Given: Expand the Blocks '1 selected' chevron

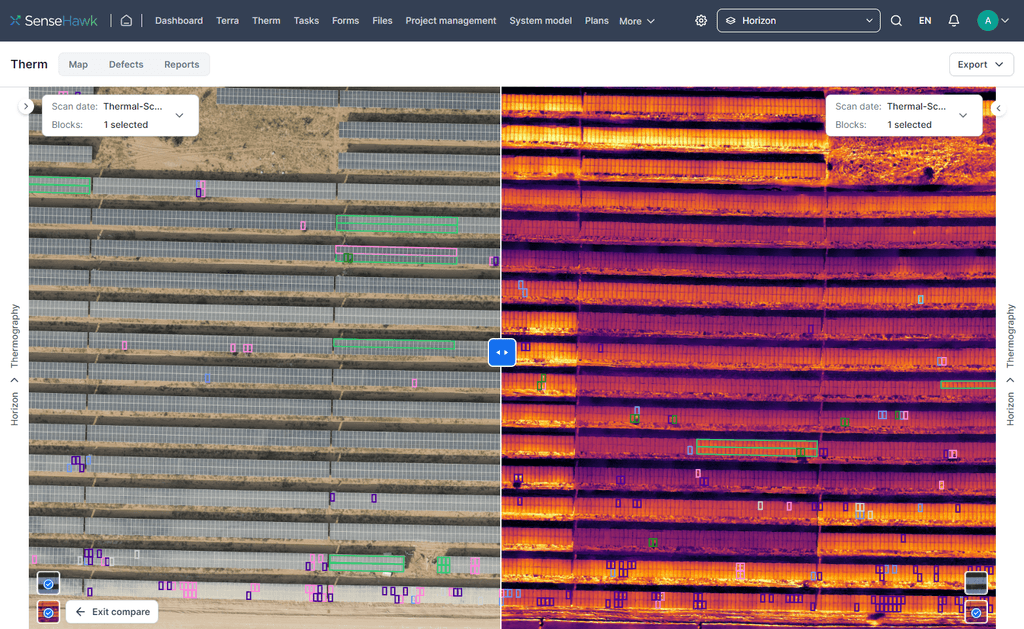Looking at the screenshot, I should [179, 115].
